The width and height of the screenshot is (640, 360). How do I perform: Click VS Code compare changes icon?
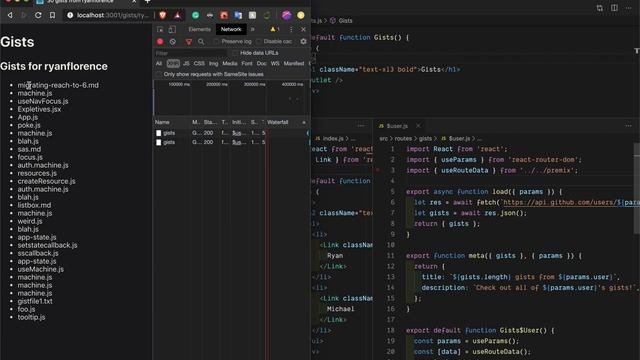(x=600, y=8)
